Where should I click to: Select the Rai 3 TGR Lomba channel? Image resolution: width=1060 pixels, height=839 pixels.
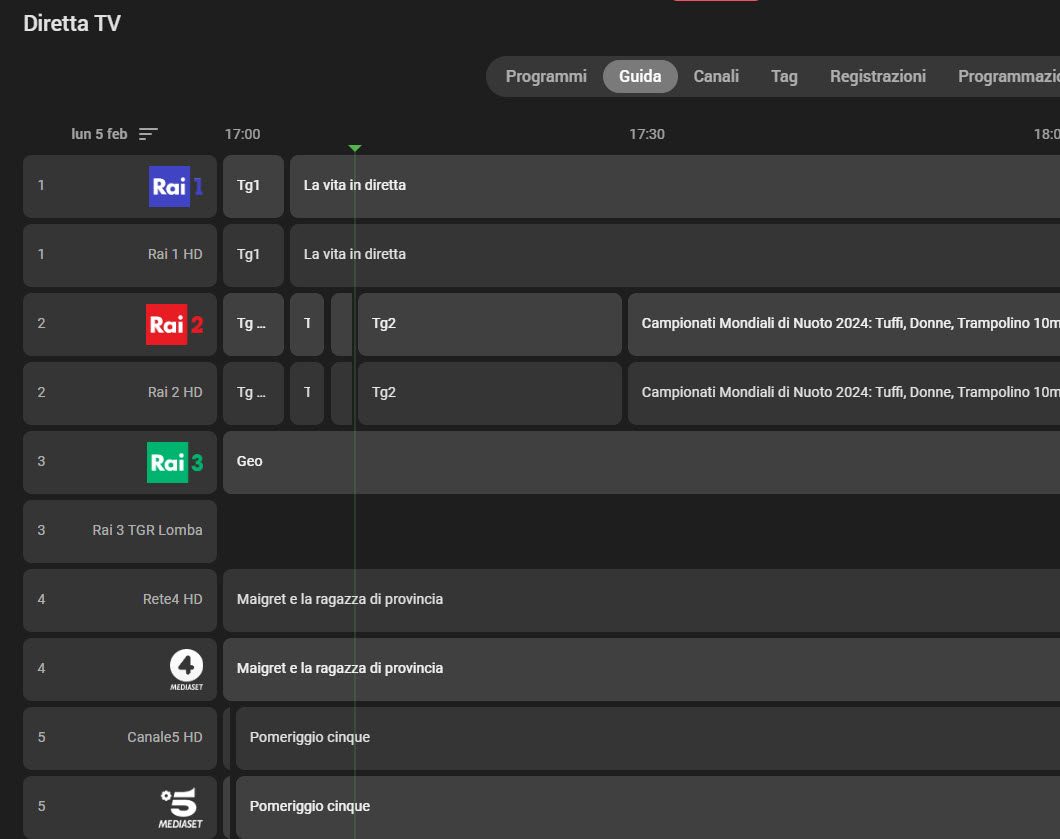click(120, 531)
